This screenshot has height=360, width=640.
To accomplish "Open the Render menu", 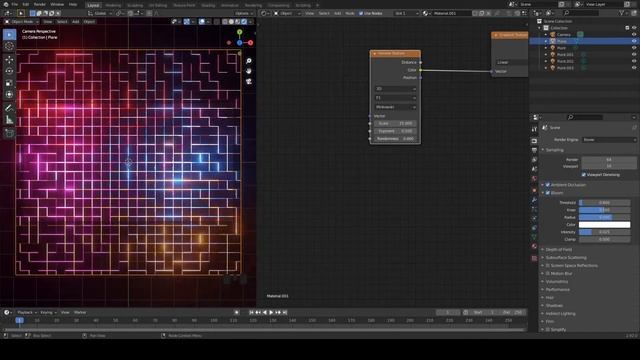I will point(40,4).
